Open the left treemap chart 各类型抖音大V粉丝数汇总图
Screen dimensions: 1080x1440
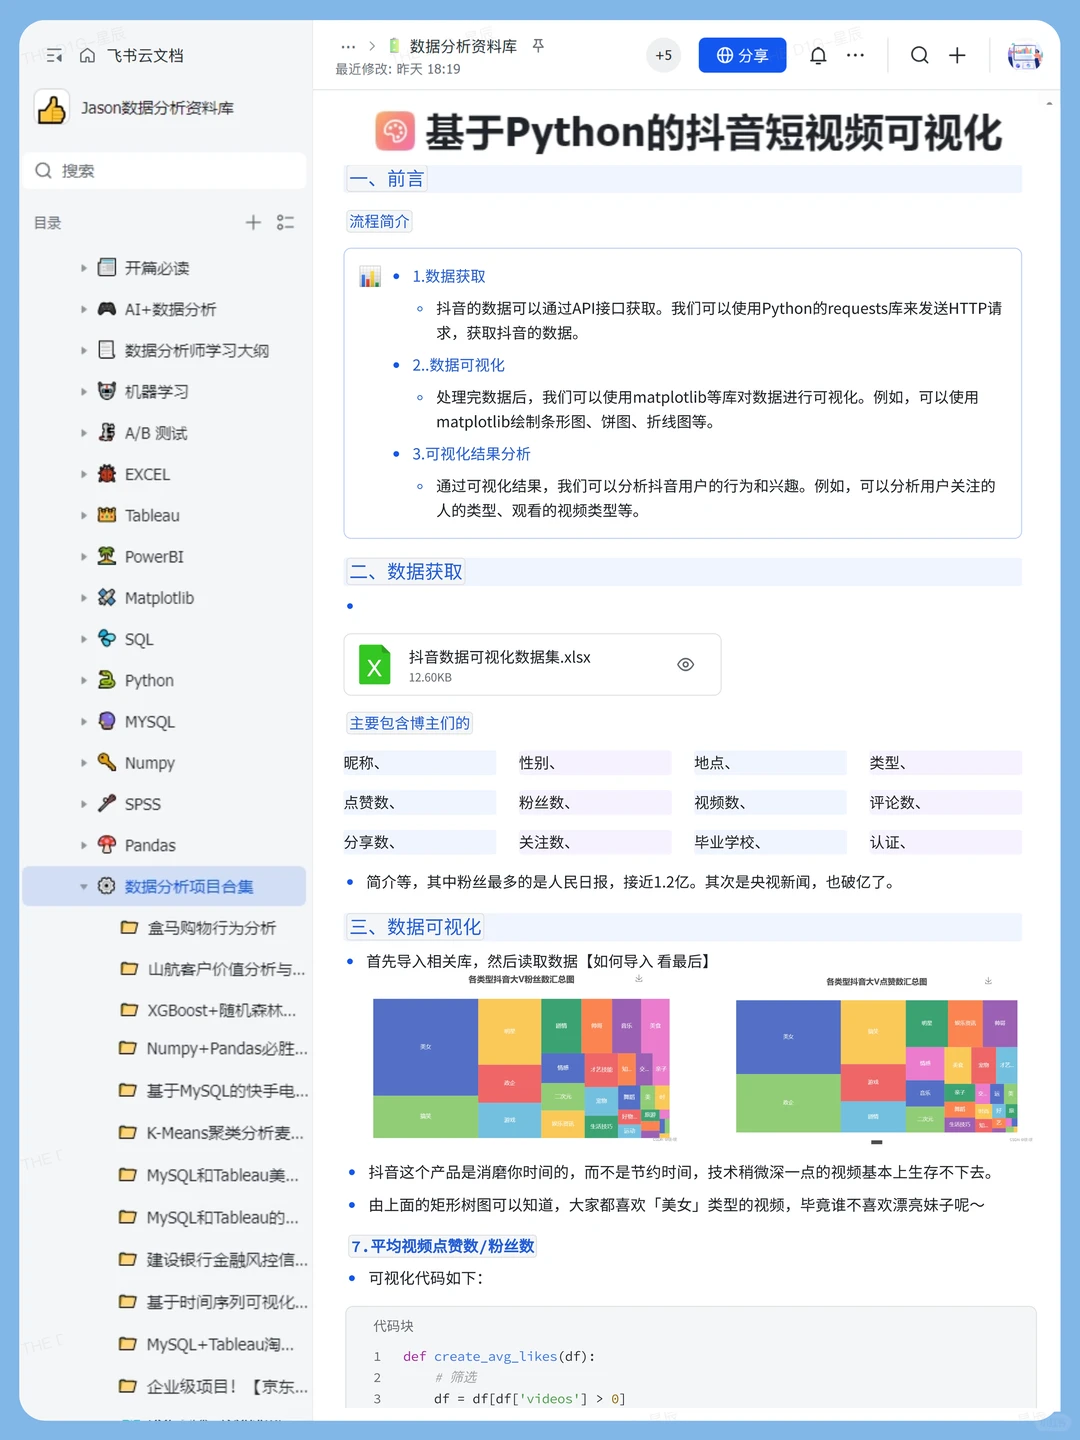(521, 1068)
